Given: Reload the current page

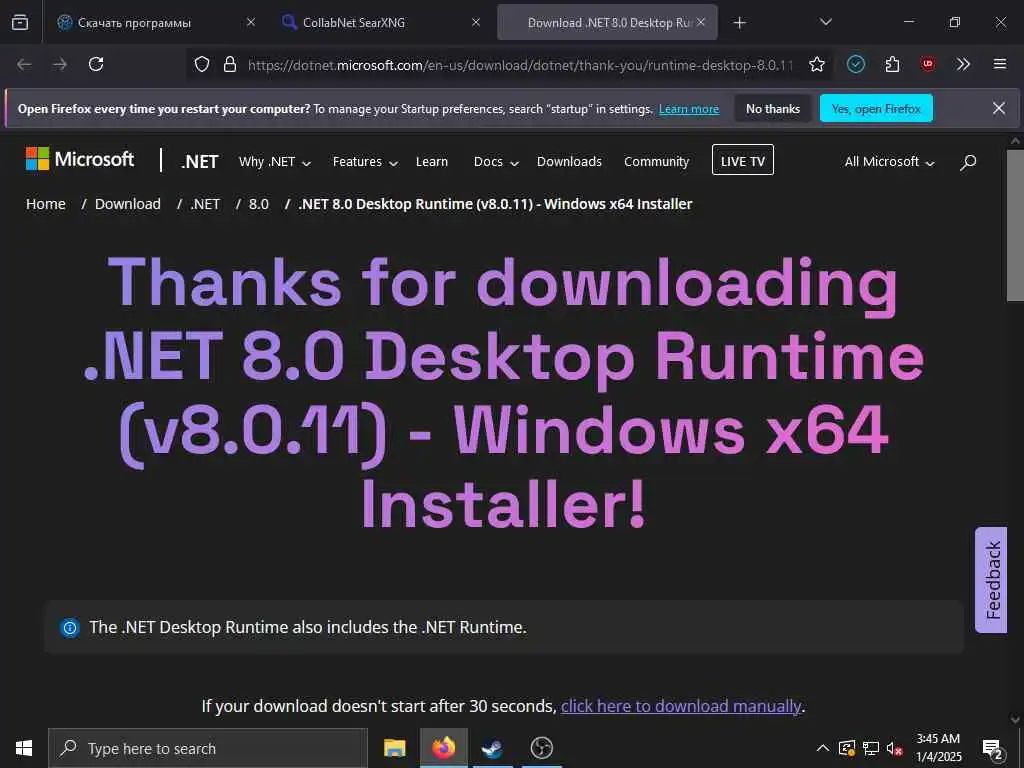Looking at the screenshot, I should coord(96,64).
